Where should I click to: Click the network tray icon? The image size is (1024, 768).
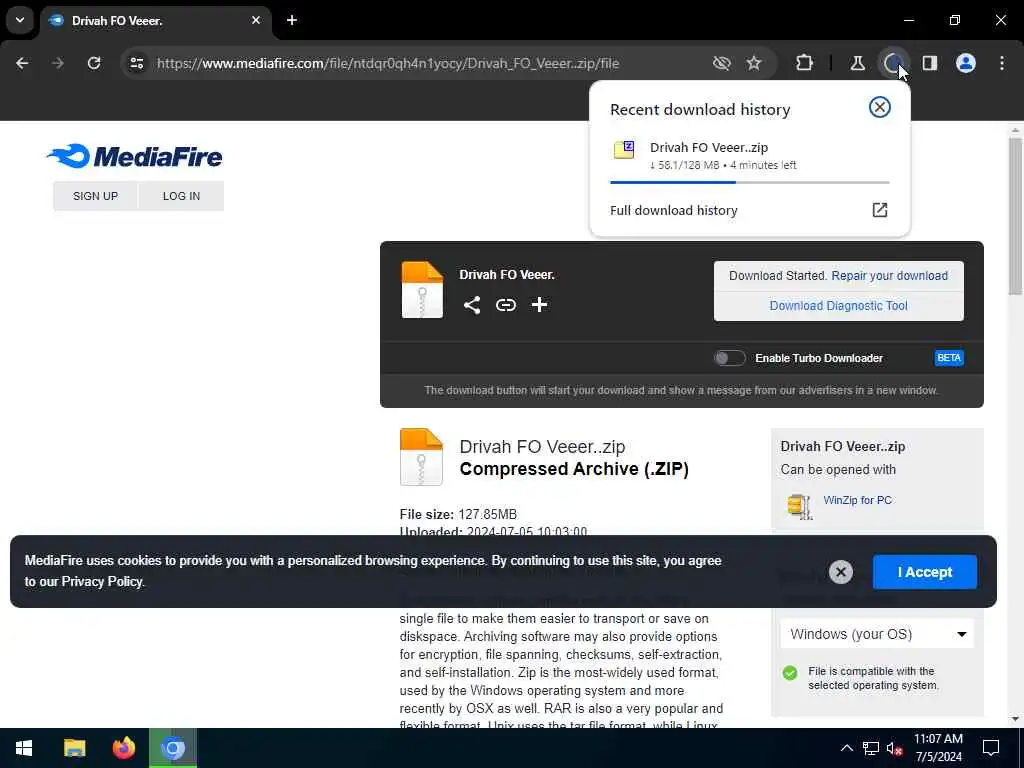(x=871, y=748)
